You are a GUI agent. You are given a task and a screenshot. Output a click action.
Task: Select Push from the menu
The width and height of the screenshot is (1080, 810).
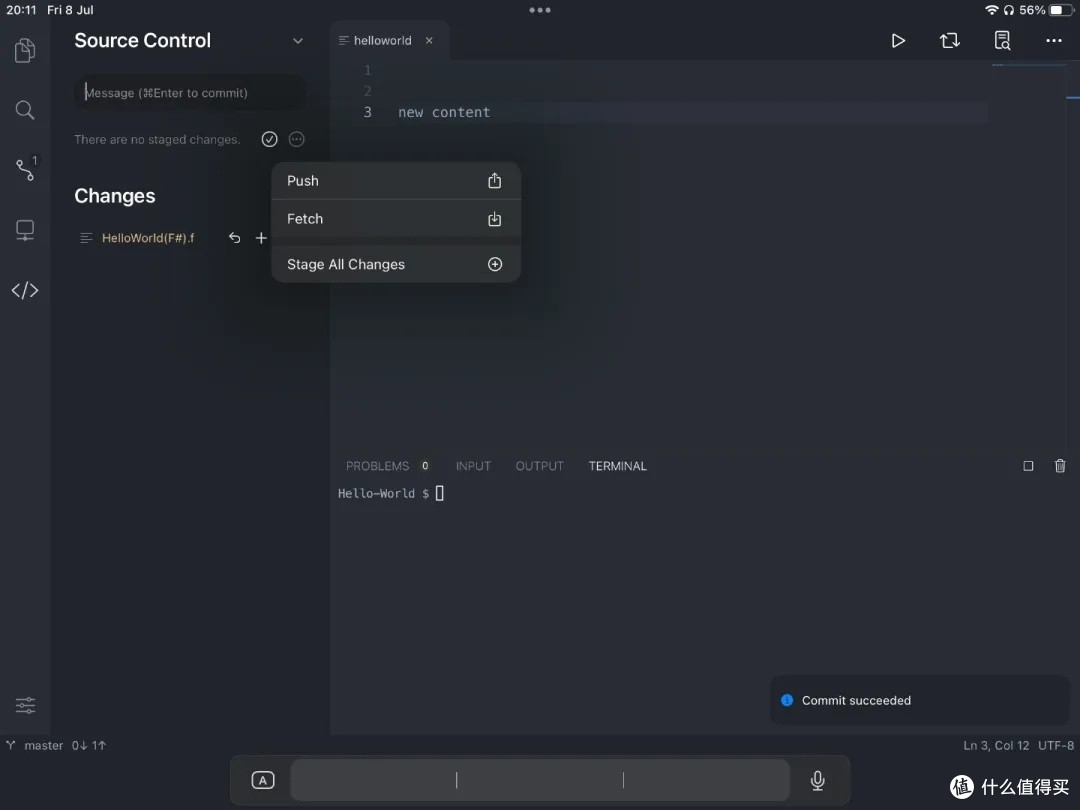(x=395, y=180)
